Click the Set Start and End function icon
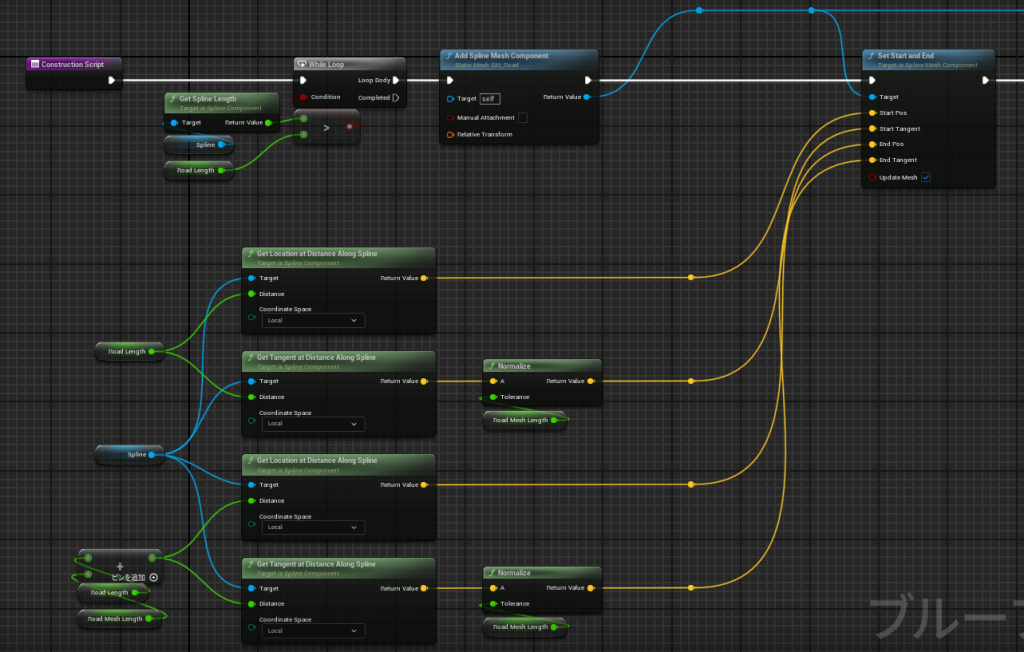The image size is (1024, 652). coord(870,56)
